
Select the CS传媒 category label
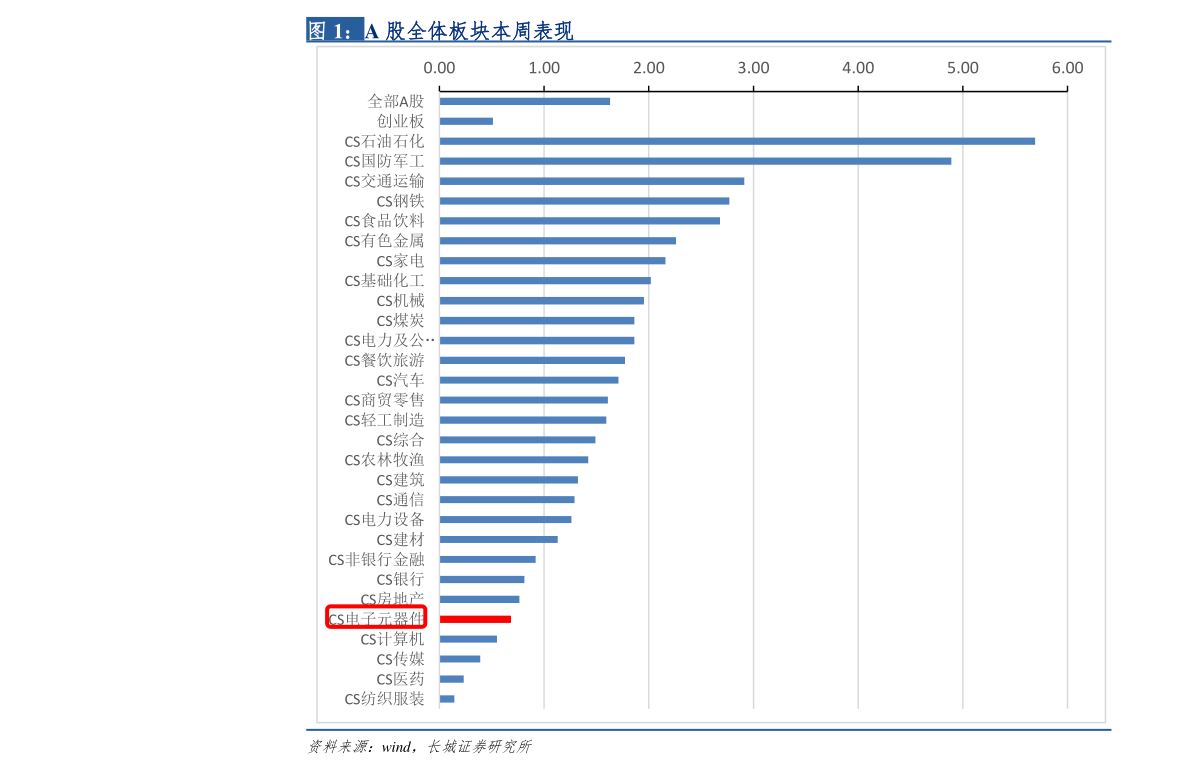pos(400,659)
